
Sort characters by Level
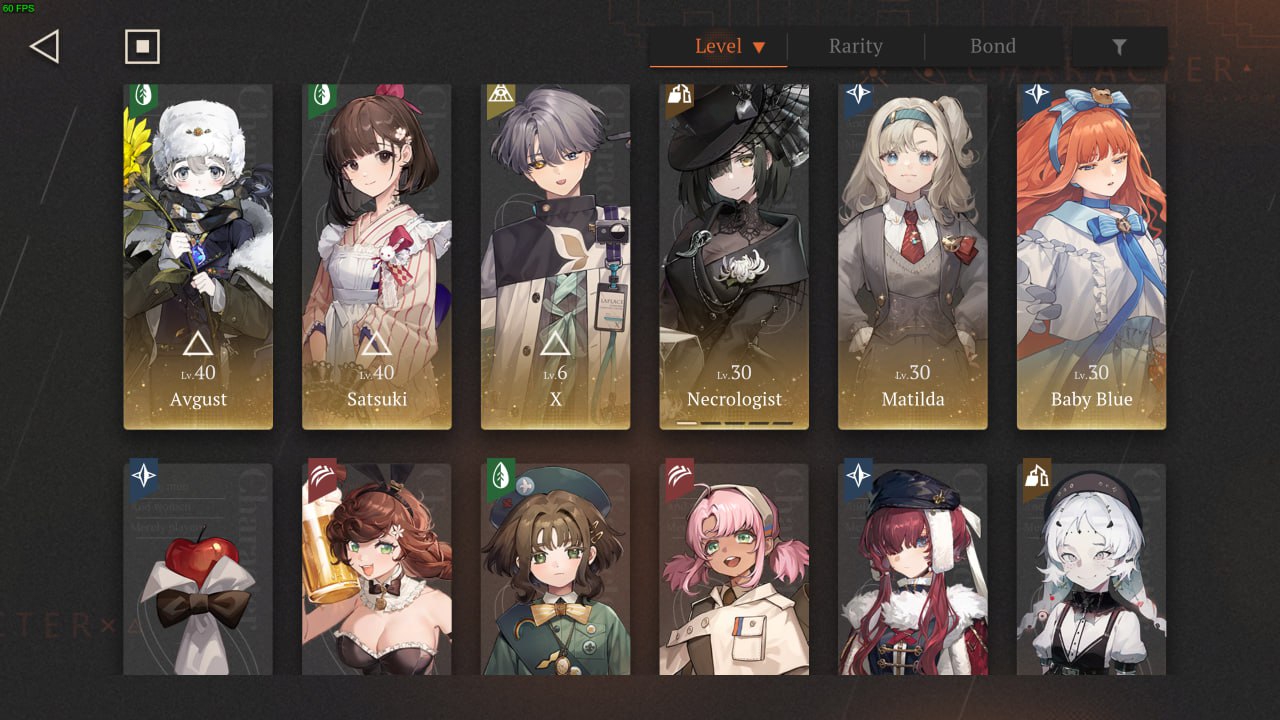(718, 47)
